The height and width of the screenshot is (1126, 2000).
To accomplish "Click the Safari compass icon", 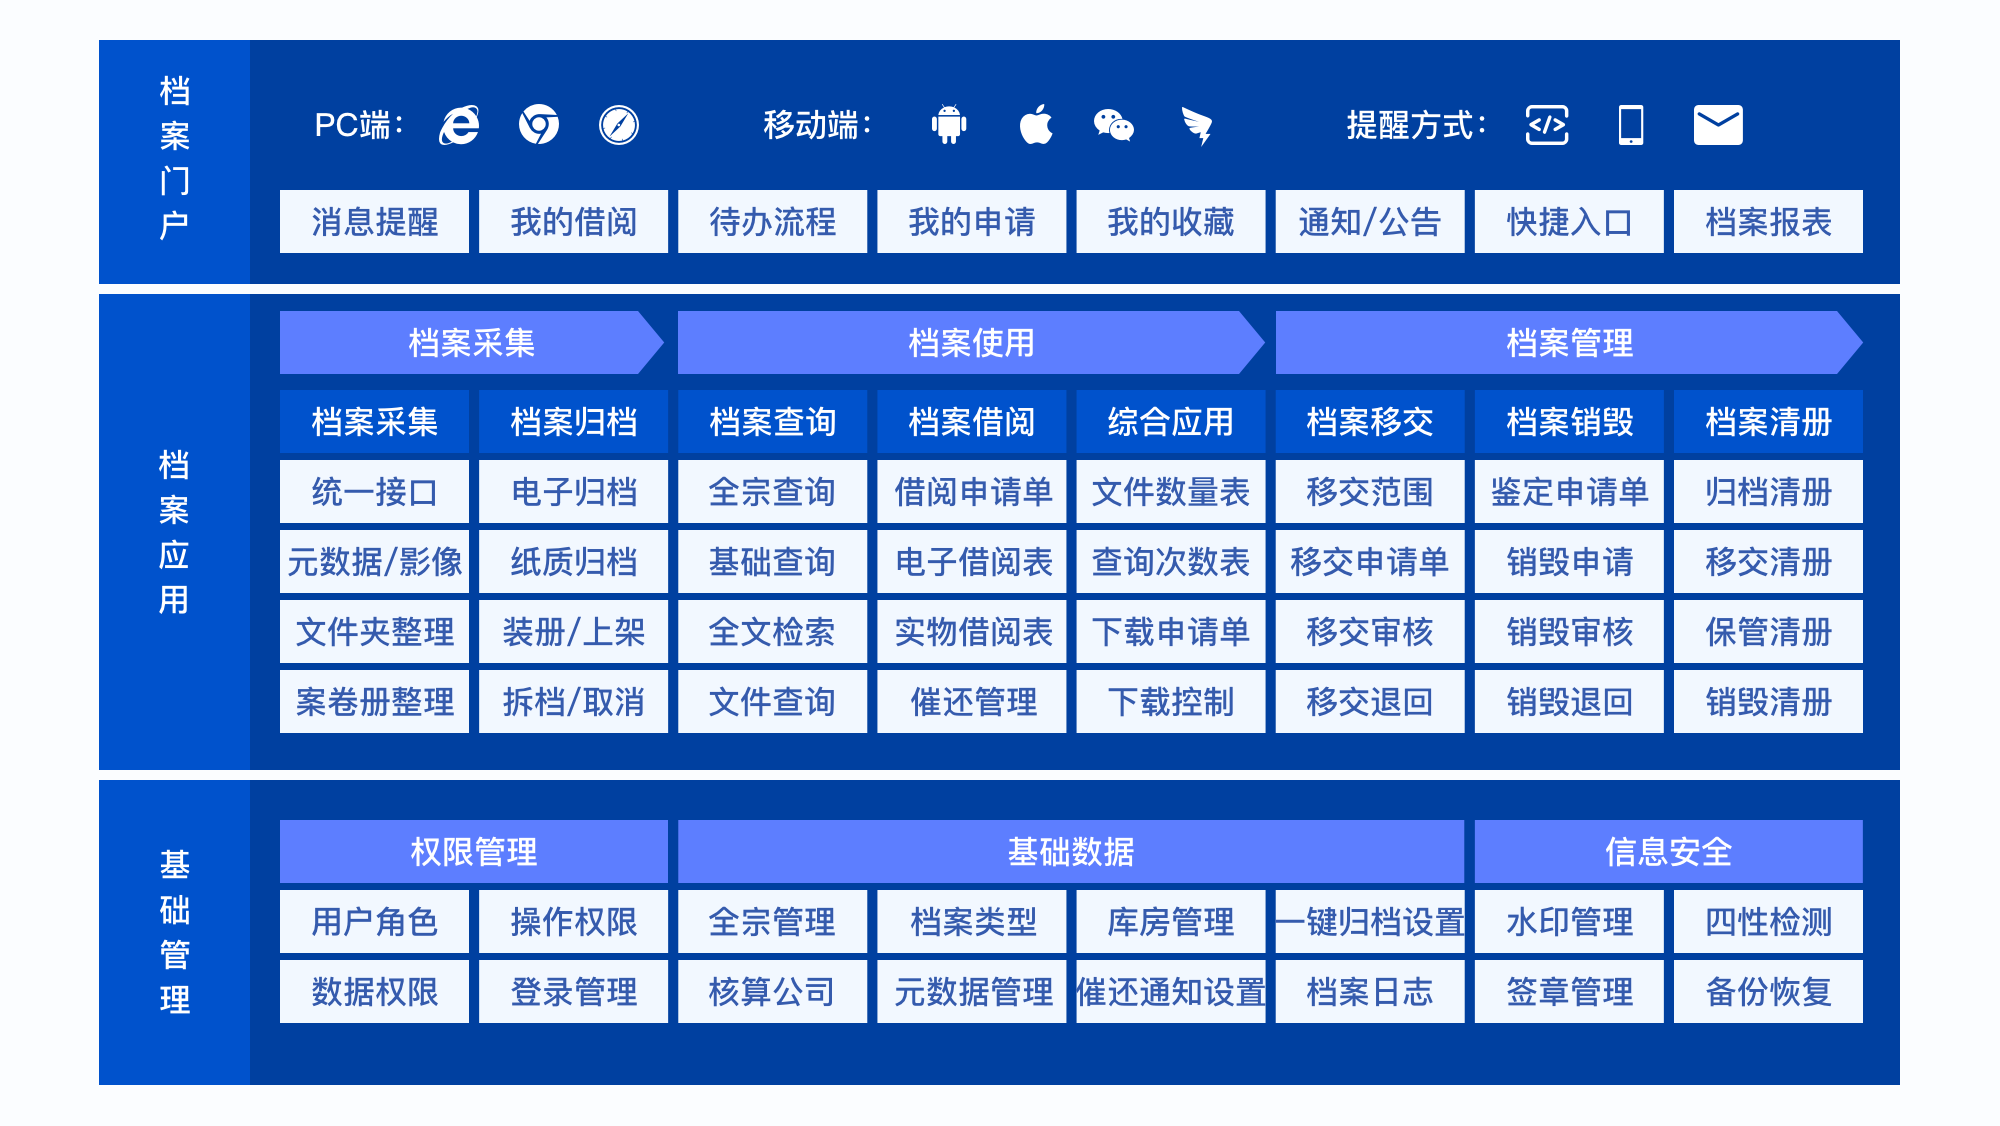I will tap(619, 125).
